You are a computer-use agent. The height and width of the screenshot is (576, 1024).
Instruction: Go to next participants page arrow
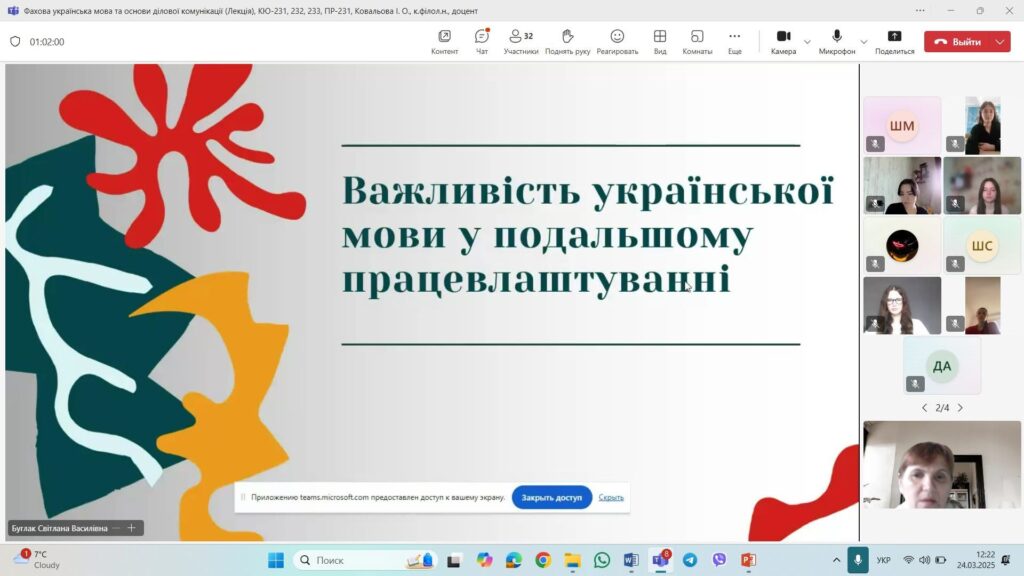[960, 408]
